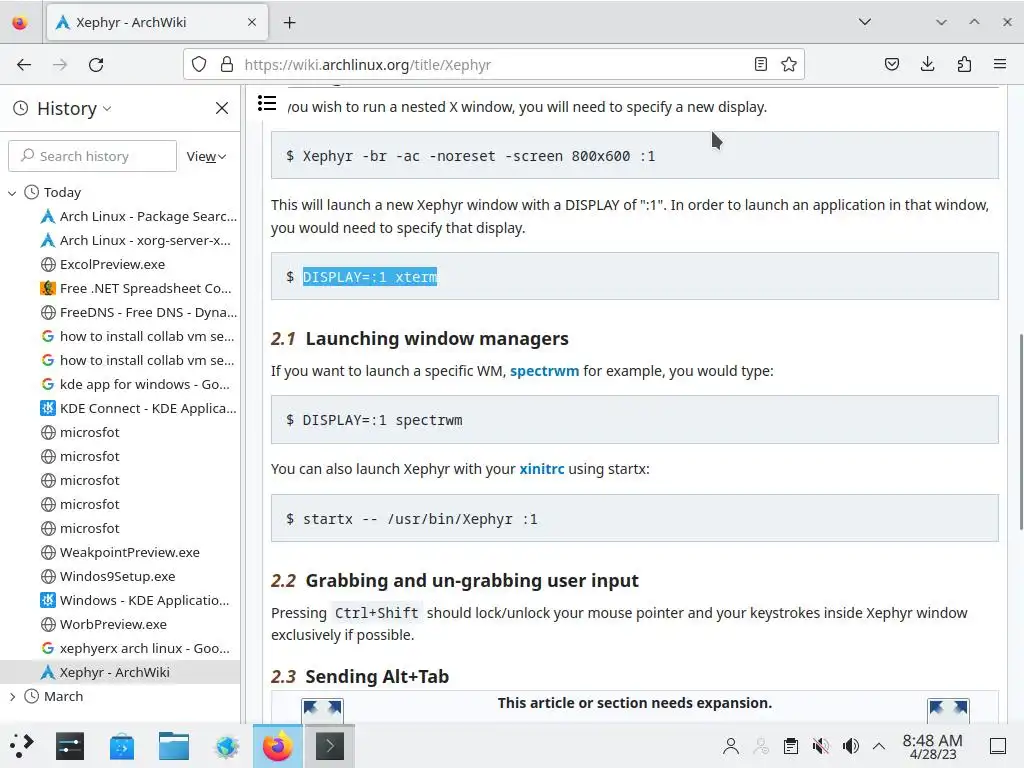Follow the xinitrc link
The width and height of the screenshot is (1024, 768).
tap(541, 469)
